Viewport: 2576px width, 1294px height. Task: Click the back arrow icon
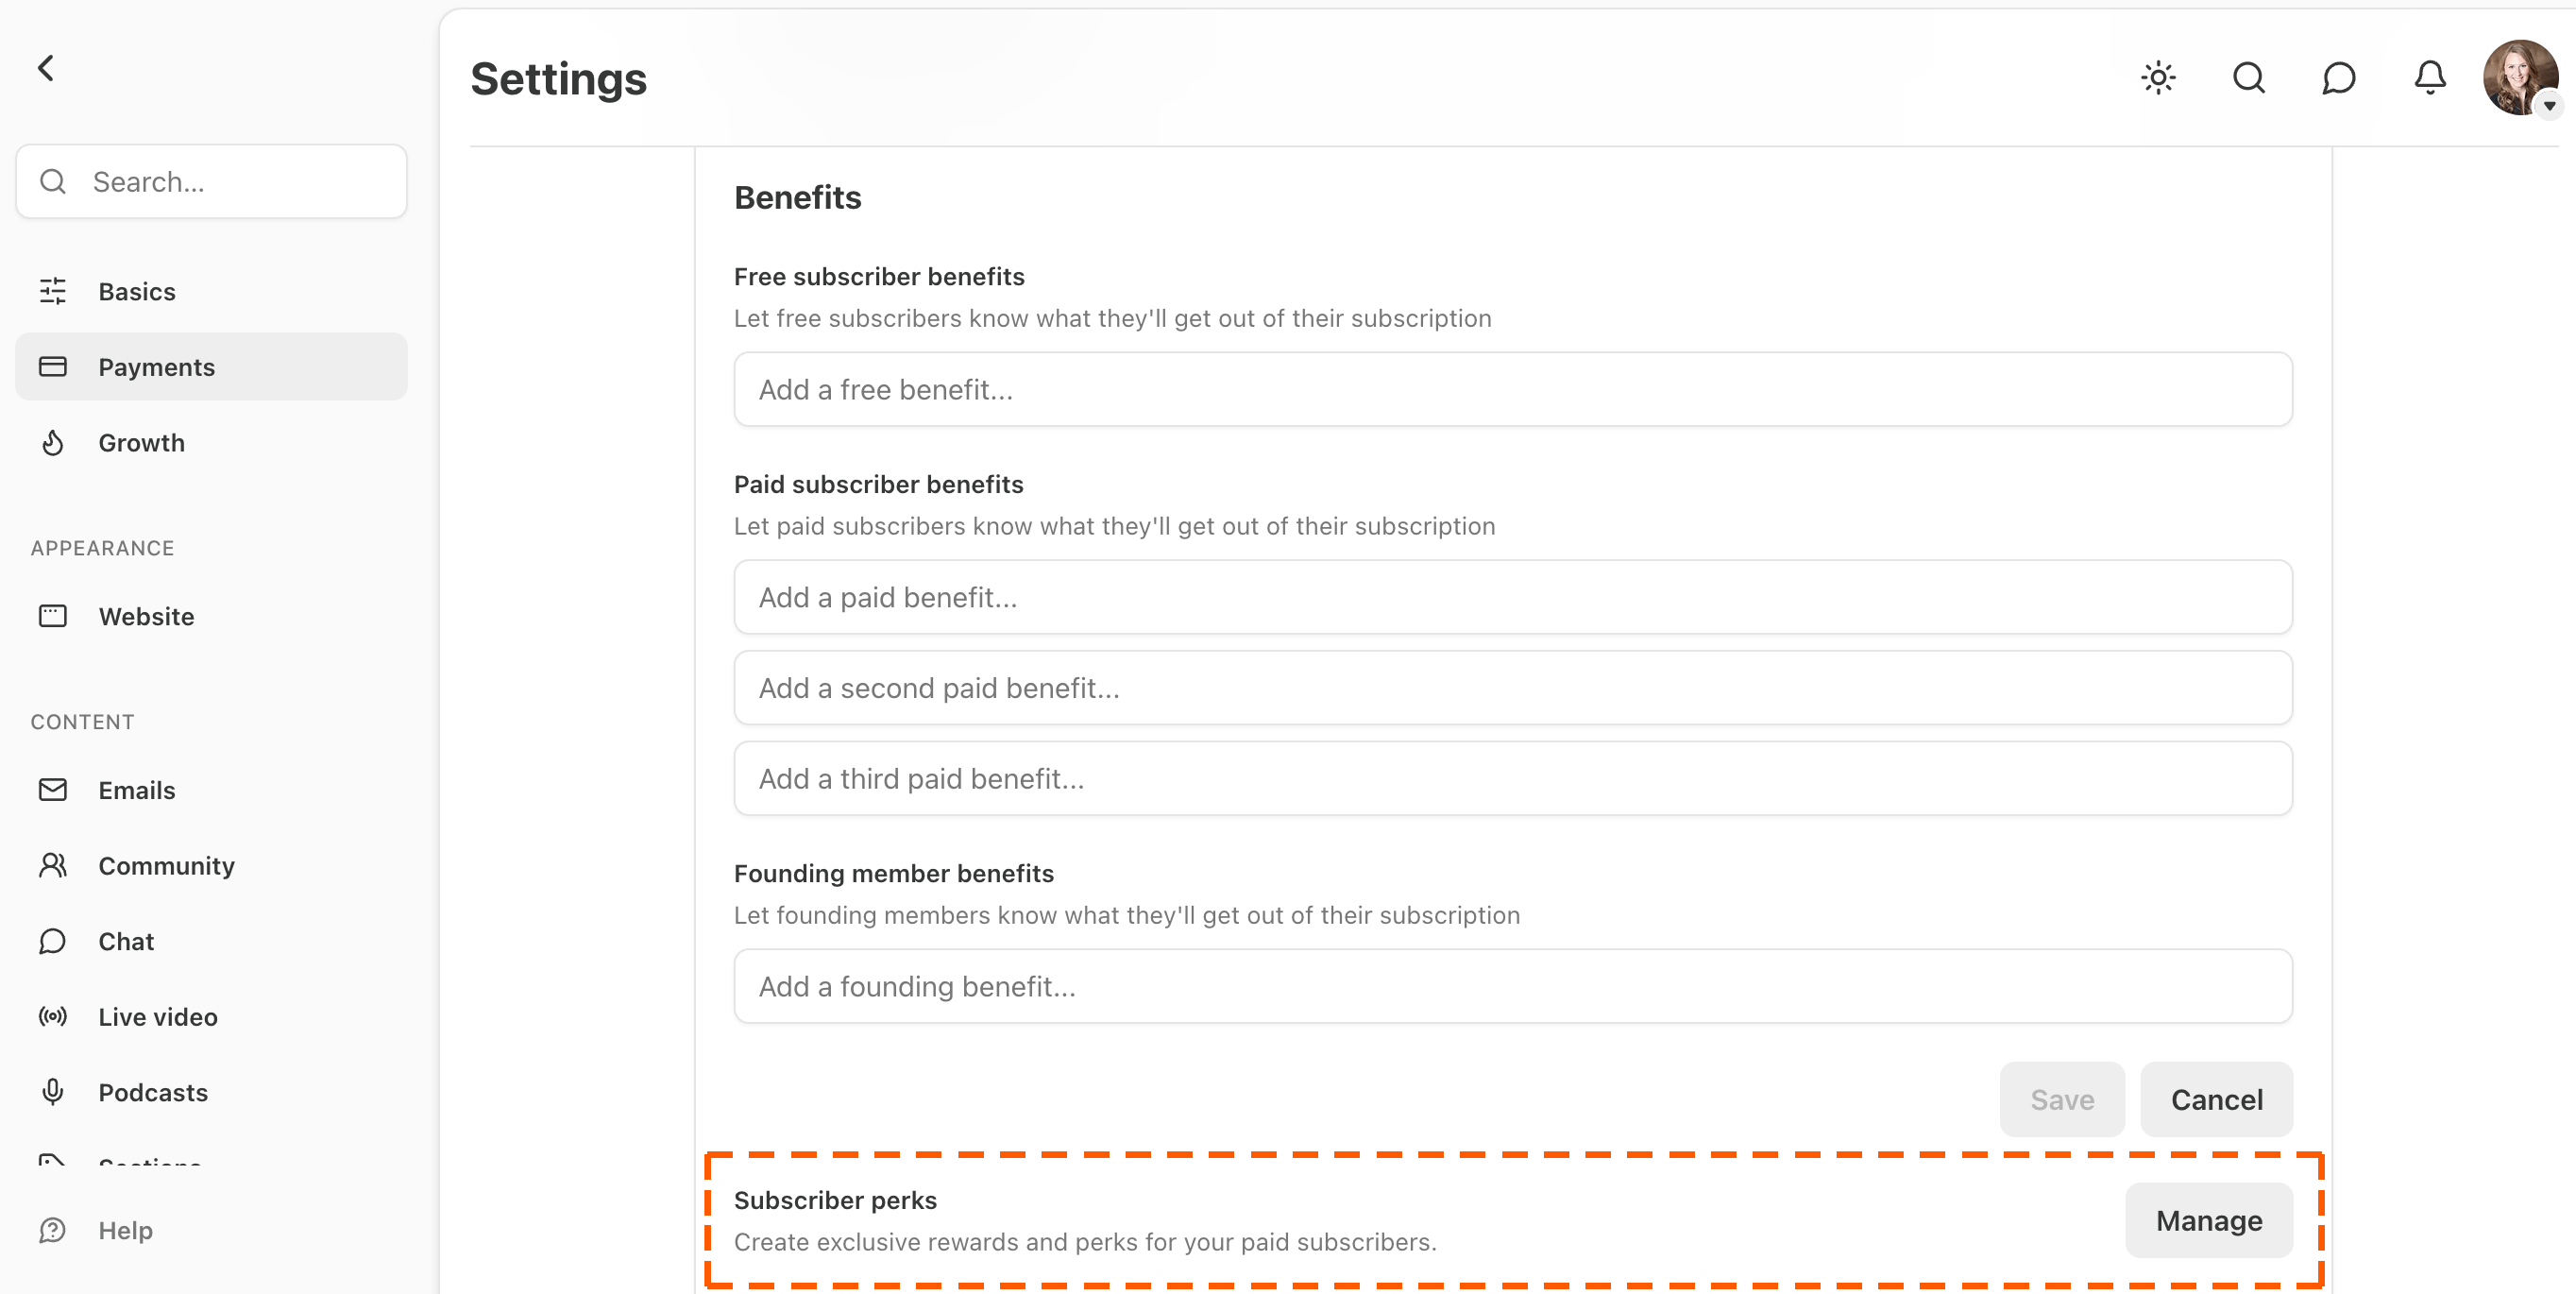click(x=46, y=68)
